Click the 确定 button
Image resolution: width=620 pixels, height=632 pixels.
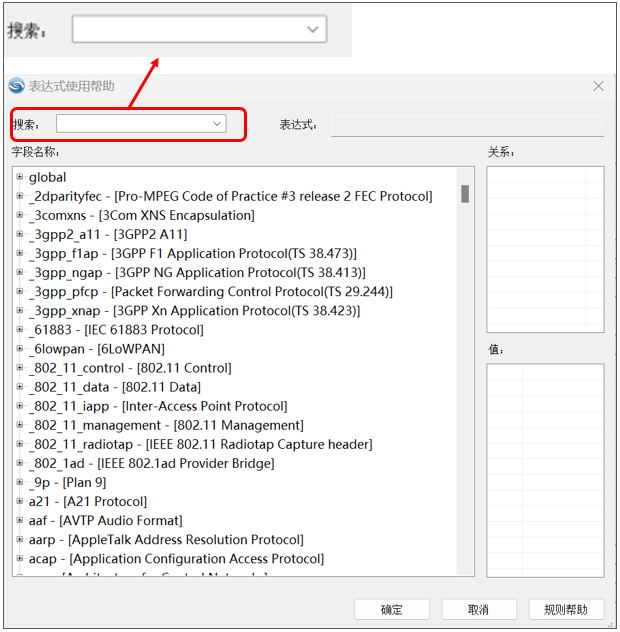coord(391,609)
